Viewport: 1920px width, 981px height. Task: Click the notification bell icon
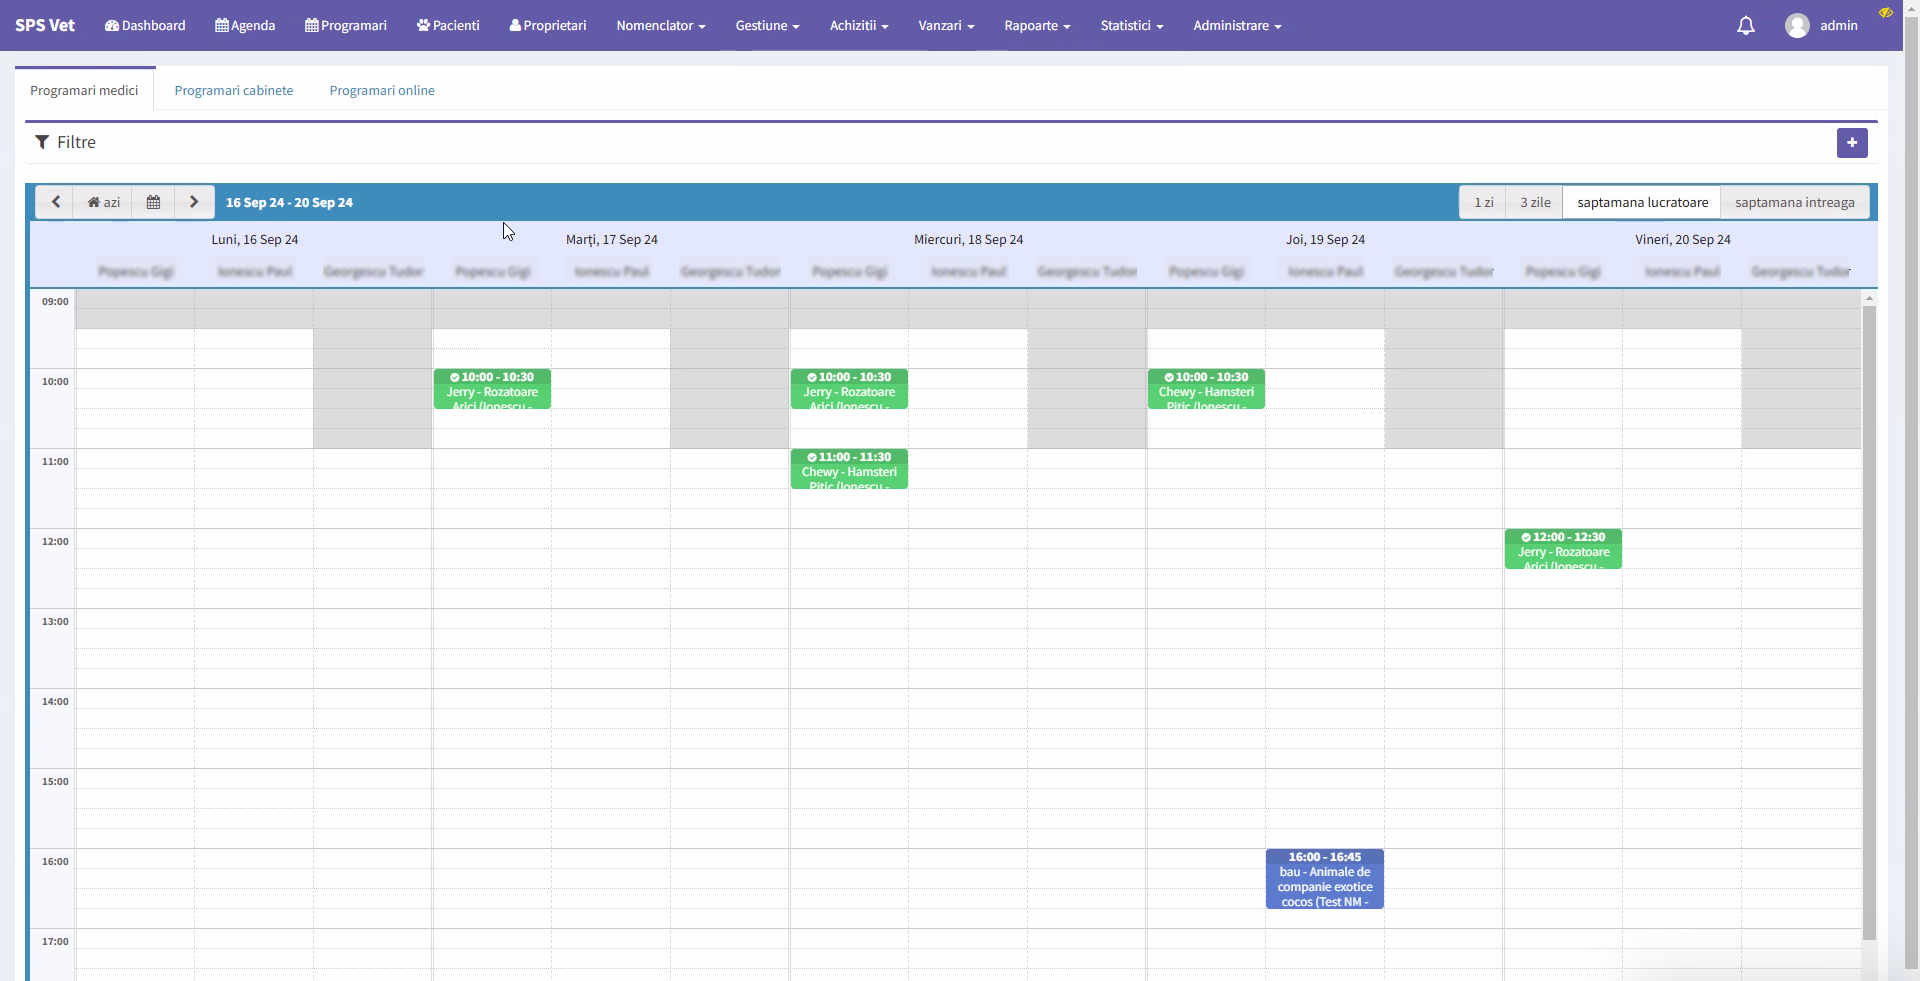[1745, 26]
